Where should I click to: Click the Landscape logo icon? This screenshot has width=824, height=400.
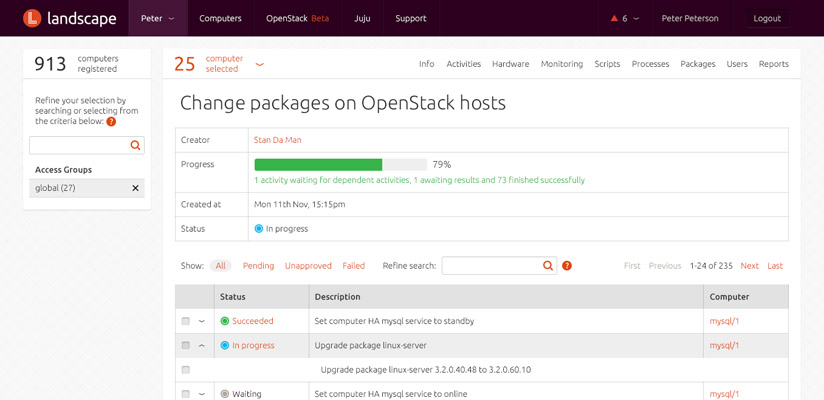(x=32, y=18)
